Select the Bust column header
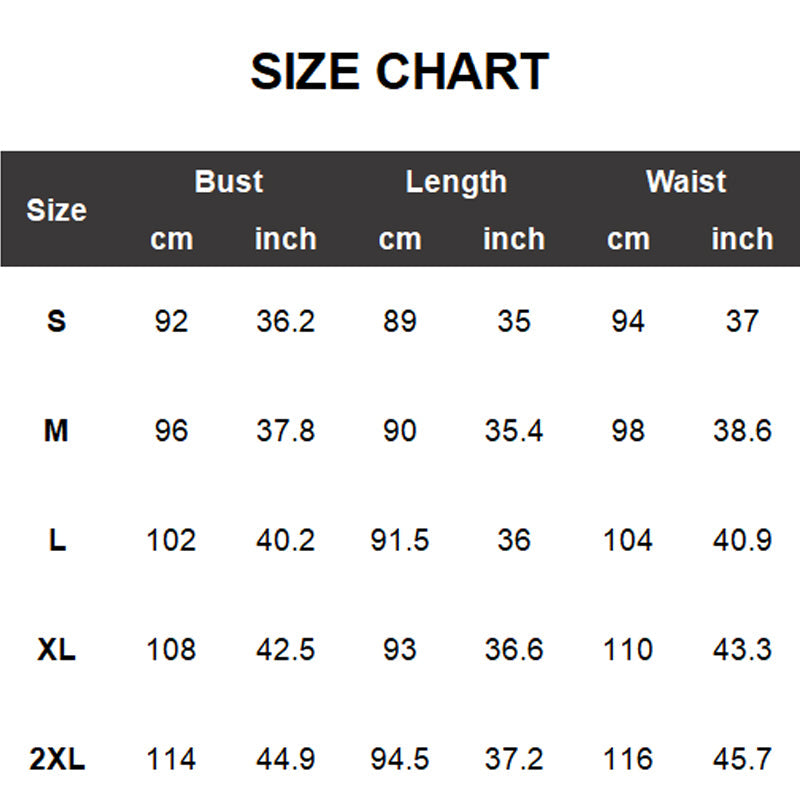800x800 pixels. pos(228,182)
